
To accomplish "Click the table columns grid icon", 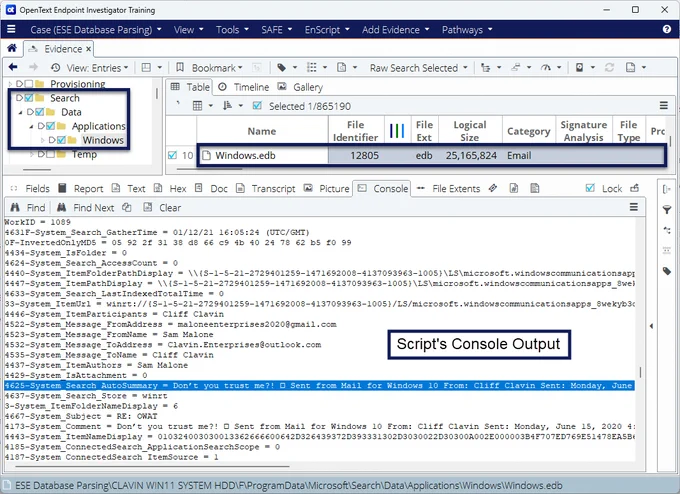I will 197,106.
